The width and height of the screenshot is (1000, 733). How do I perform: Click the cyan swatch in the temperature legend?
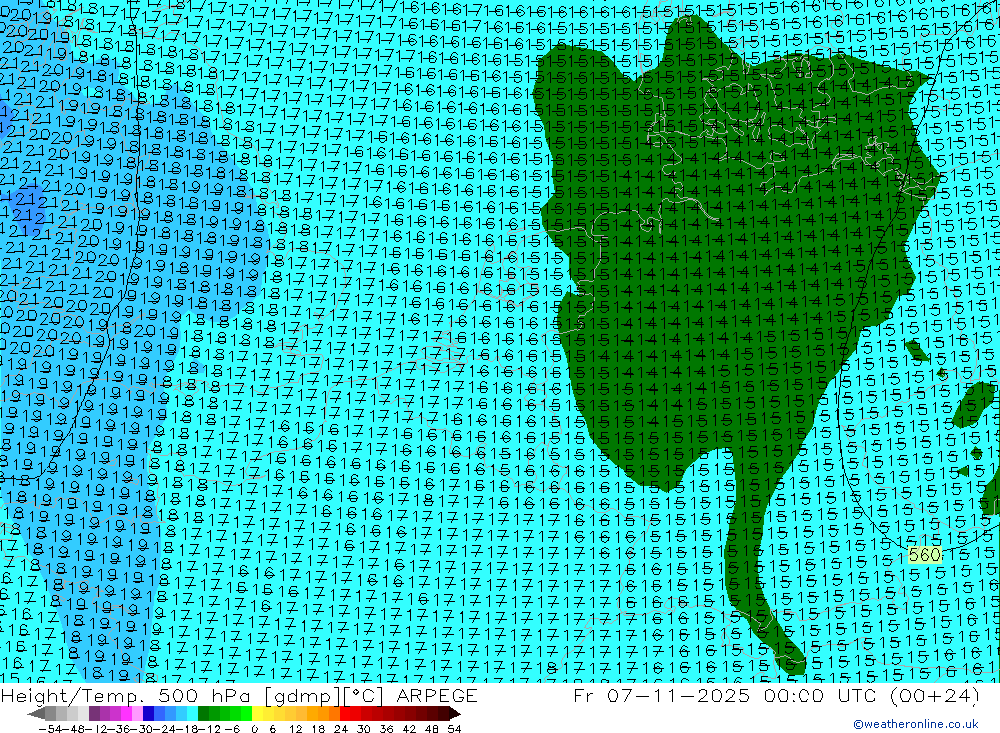click(192, 713)
